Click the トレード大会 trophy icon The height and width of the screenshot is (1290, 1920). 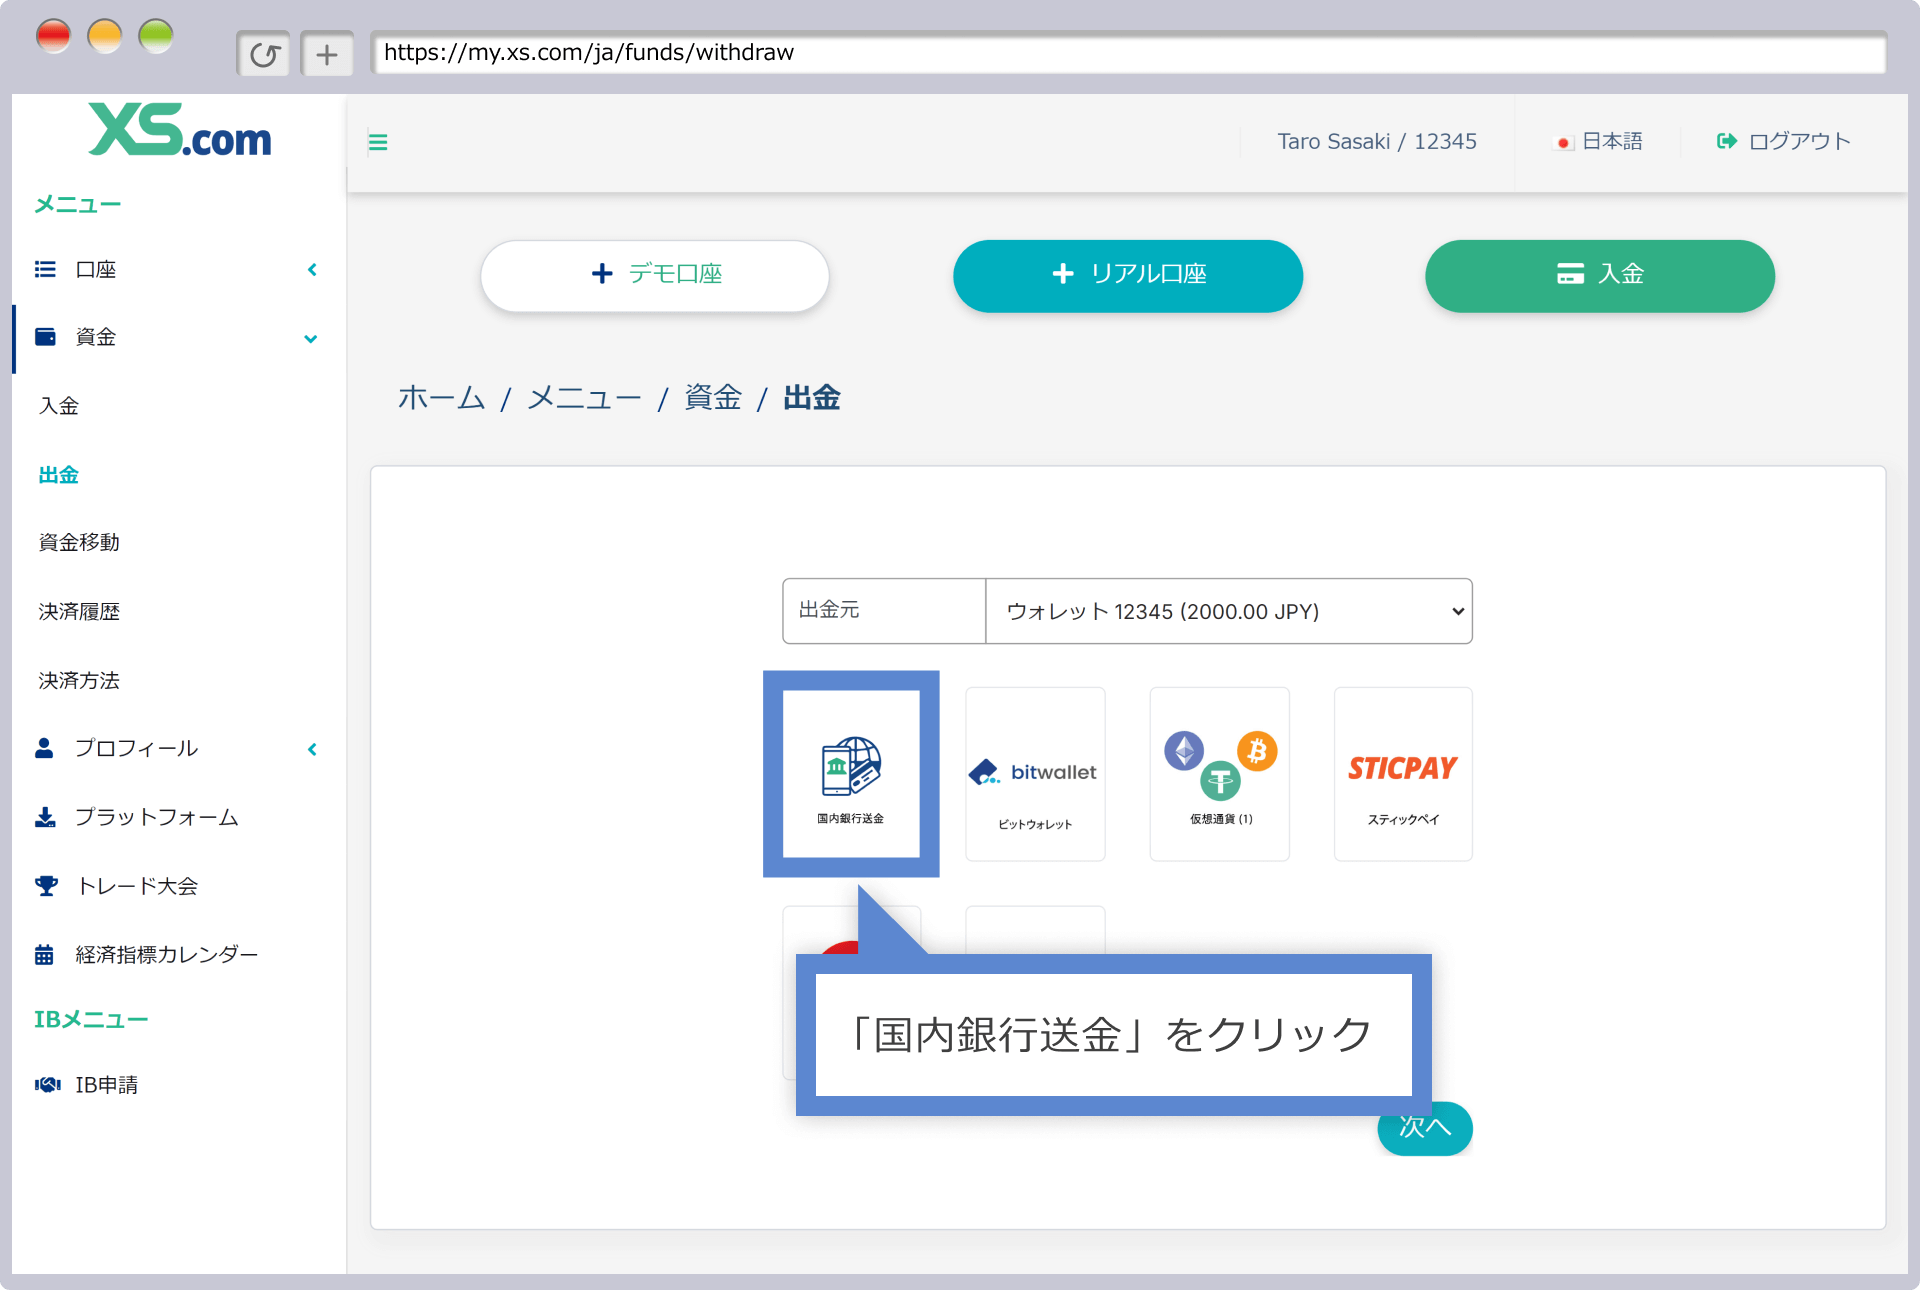pos(46,886)
